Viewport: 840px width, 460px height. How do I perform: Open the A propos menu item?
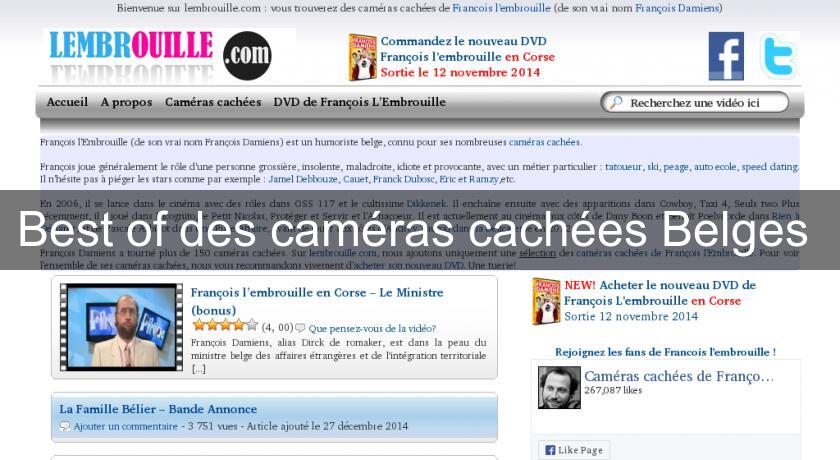coord(126,102)
